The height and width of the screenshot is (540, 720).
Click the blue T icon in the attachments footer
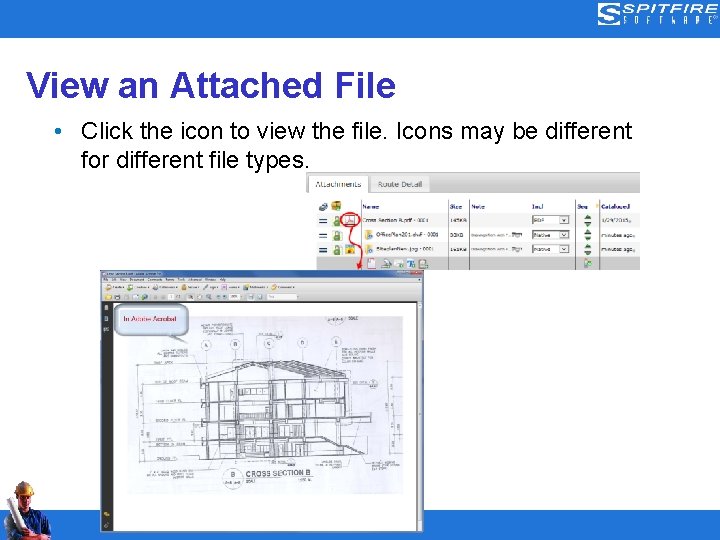pyautogui.click(x=411, y=264)
